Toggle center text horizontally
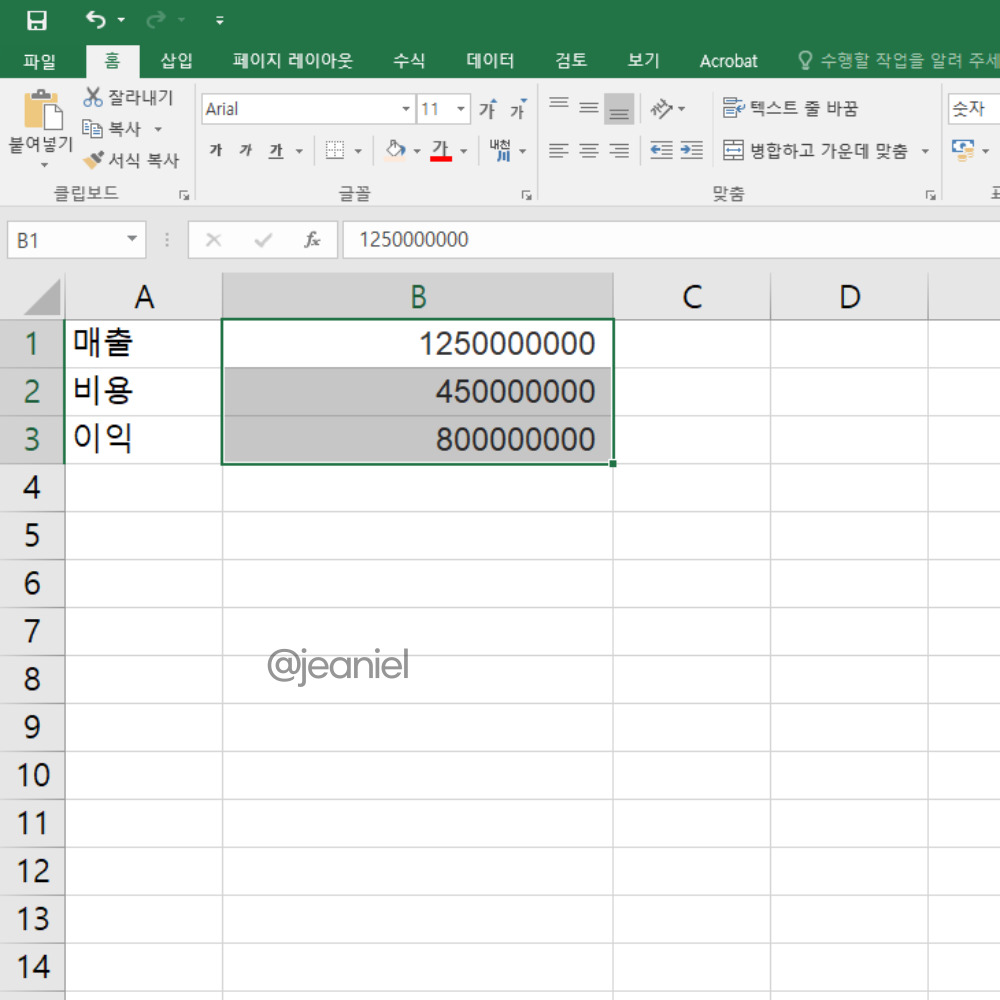The height and width of the screenshot is (1000, 1000). (589, 151)
